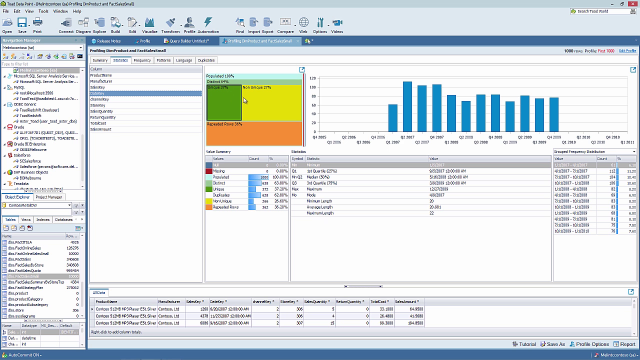Screen dimensions: 640x360
Task: Open the Object Explorer database dropdown
Action: coord(69,205)
